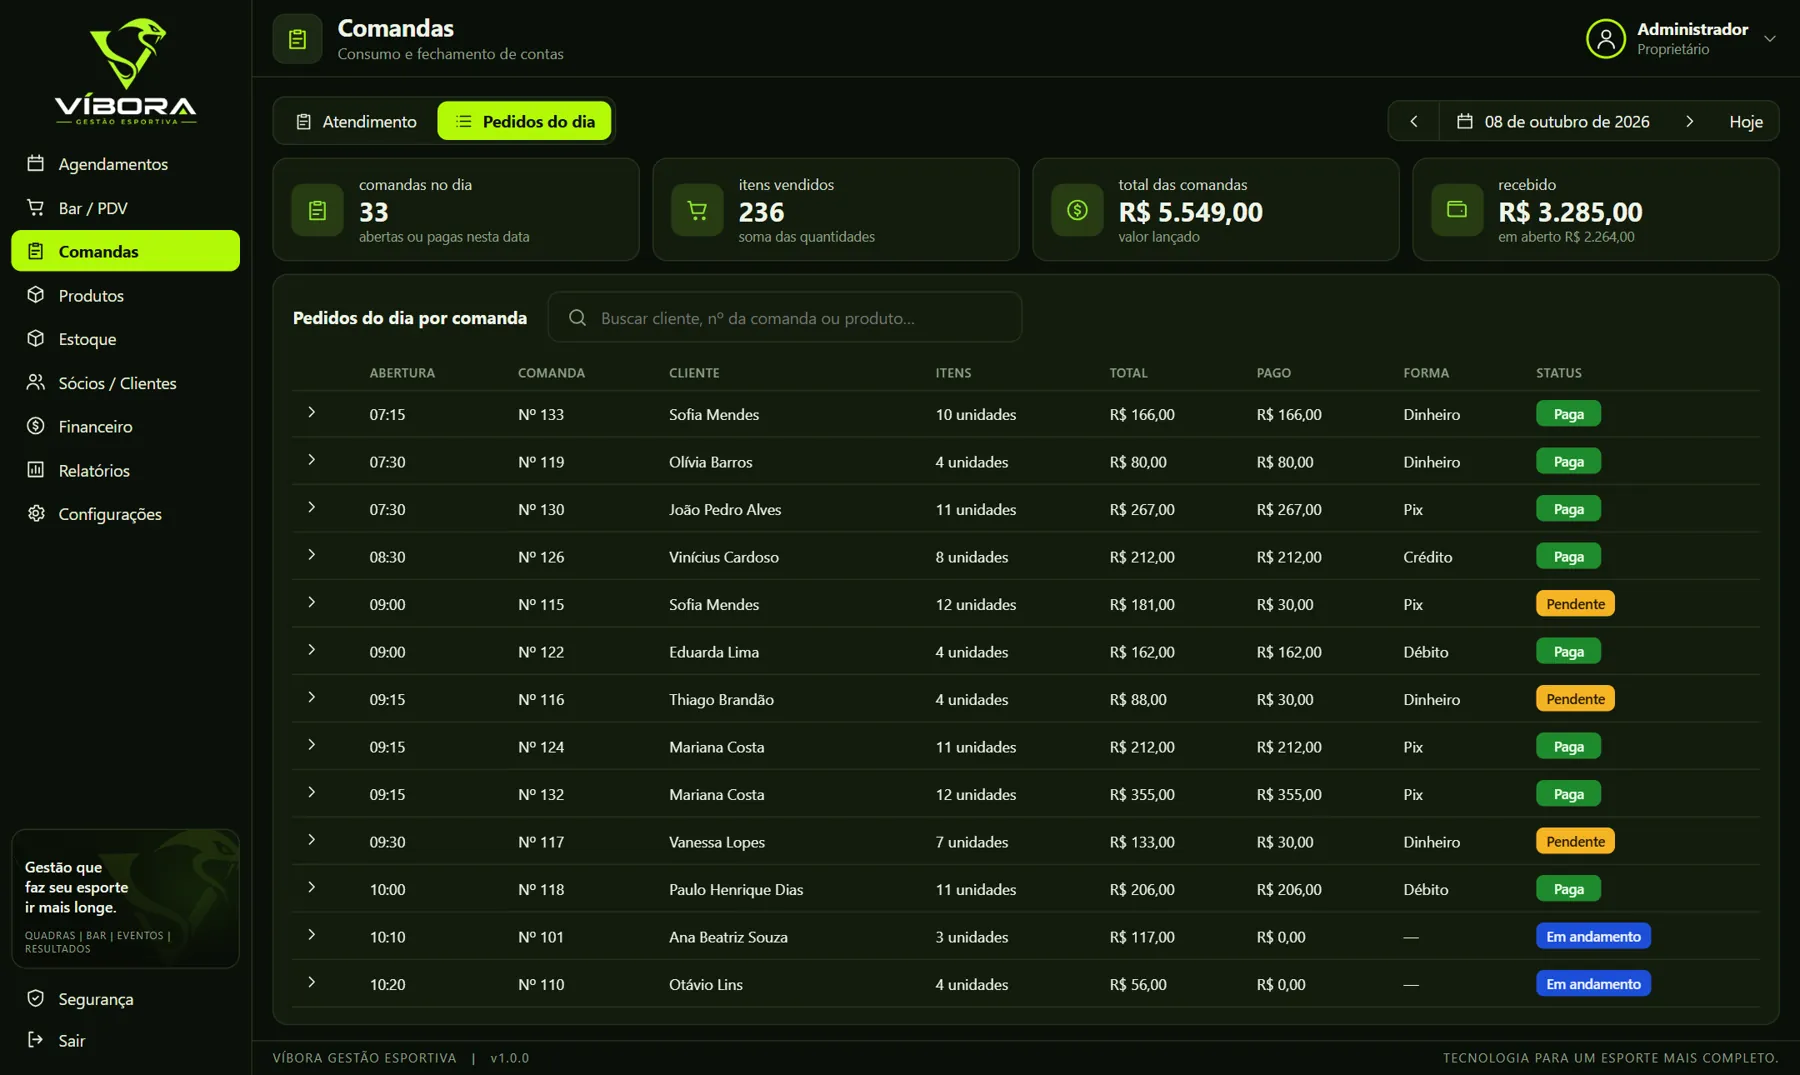Open the Relatórios sidebar menu item
The width and height of the screenshot is (1800, 1075).
[126, 470]
